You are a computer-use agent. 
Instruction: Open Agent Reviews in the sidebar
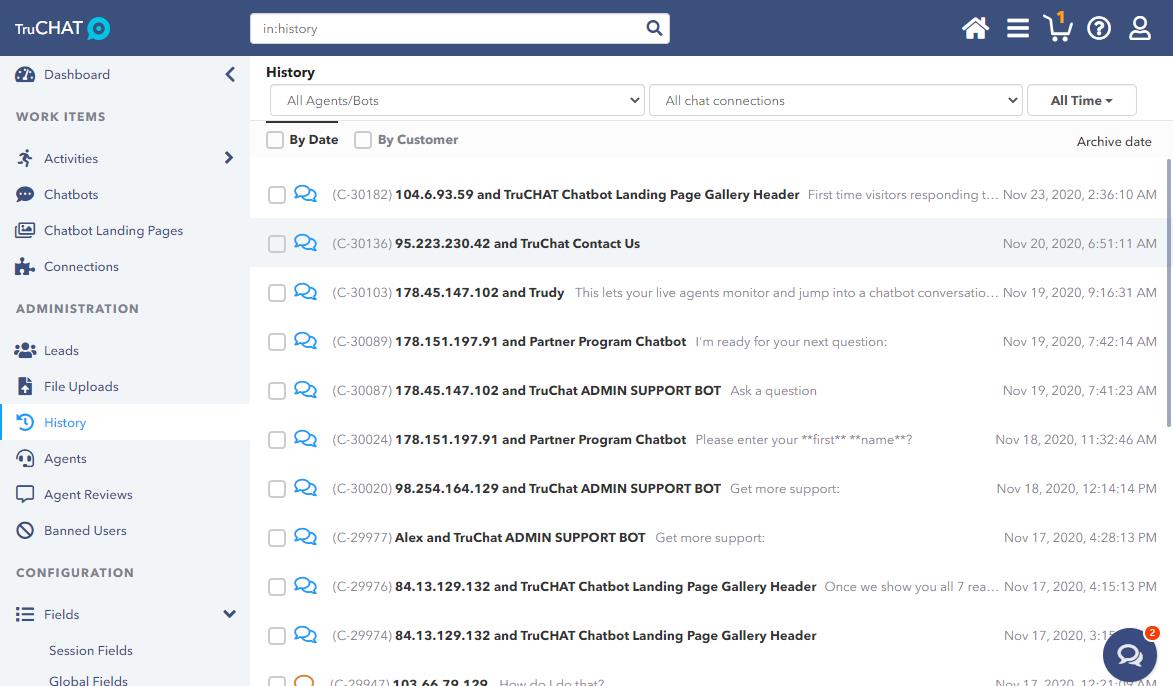88,494
